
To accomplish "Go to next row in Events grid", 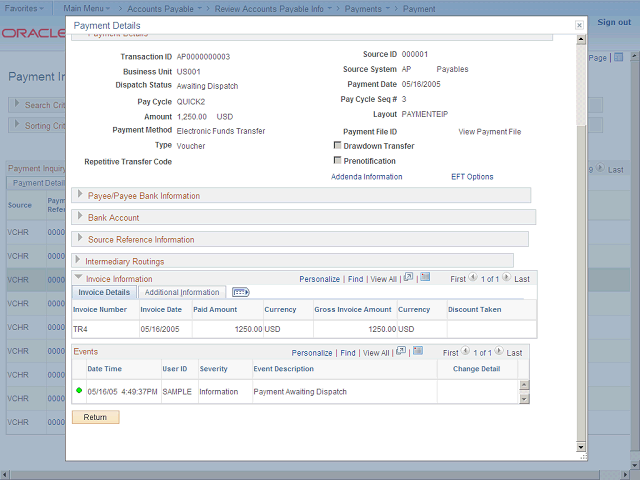I will point(499,351).
